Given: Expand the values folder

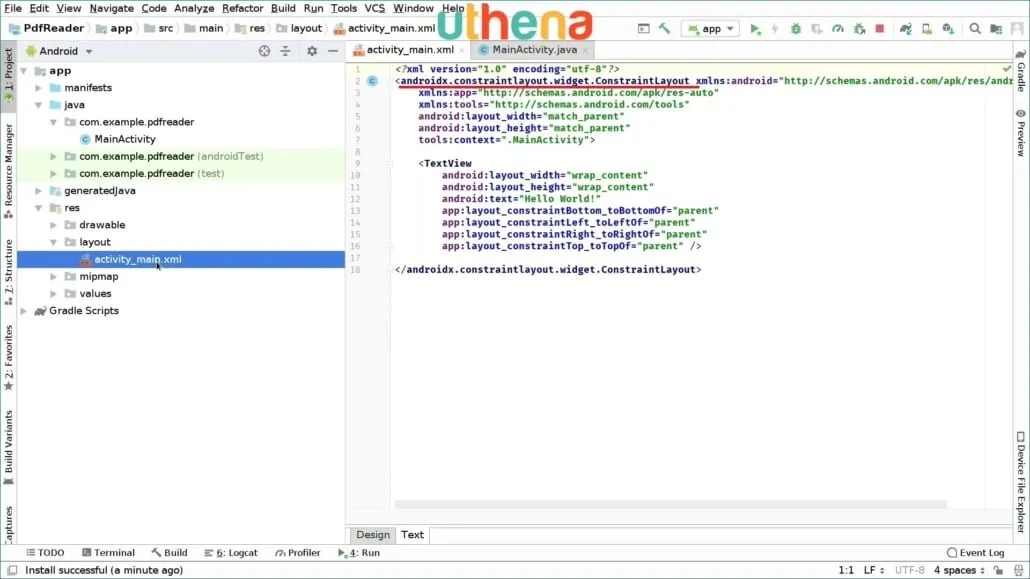Looking at the screenshot, I should (54, 294).
